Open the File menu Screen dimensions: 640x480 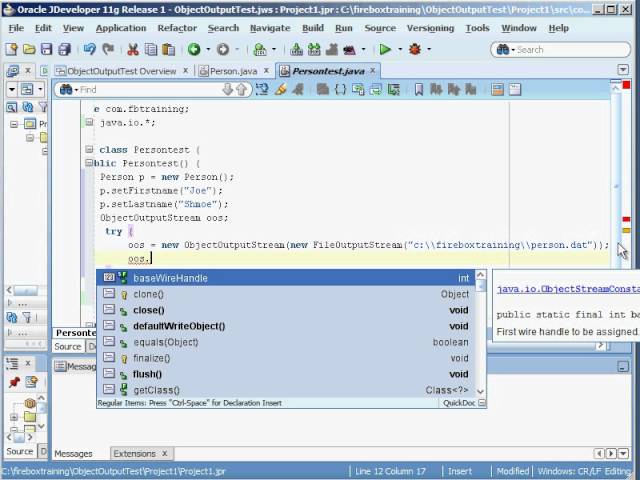(16, 28)
